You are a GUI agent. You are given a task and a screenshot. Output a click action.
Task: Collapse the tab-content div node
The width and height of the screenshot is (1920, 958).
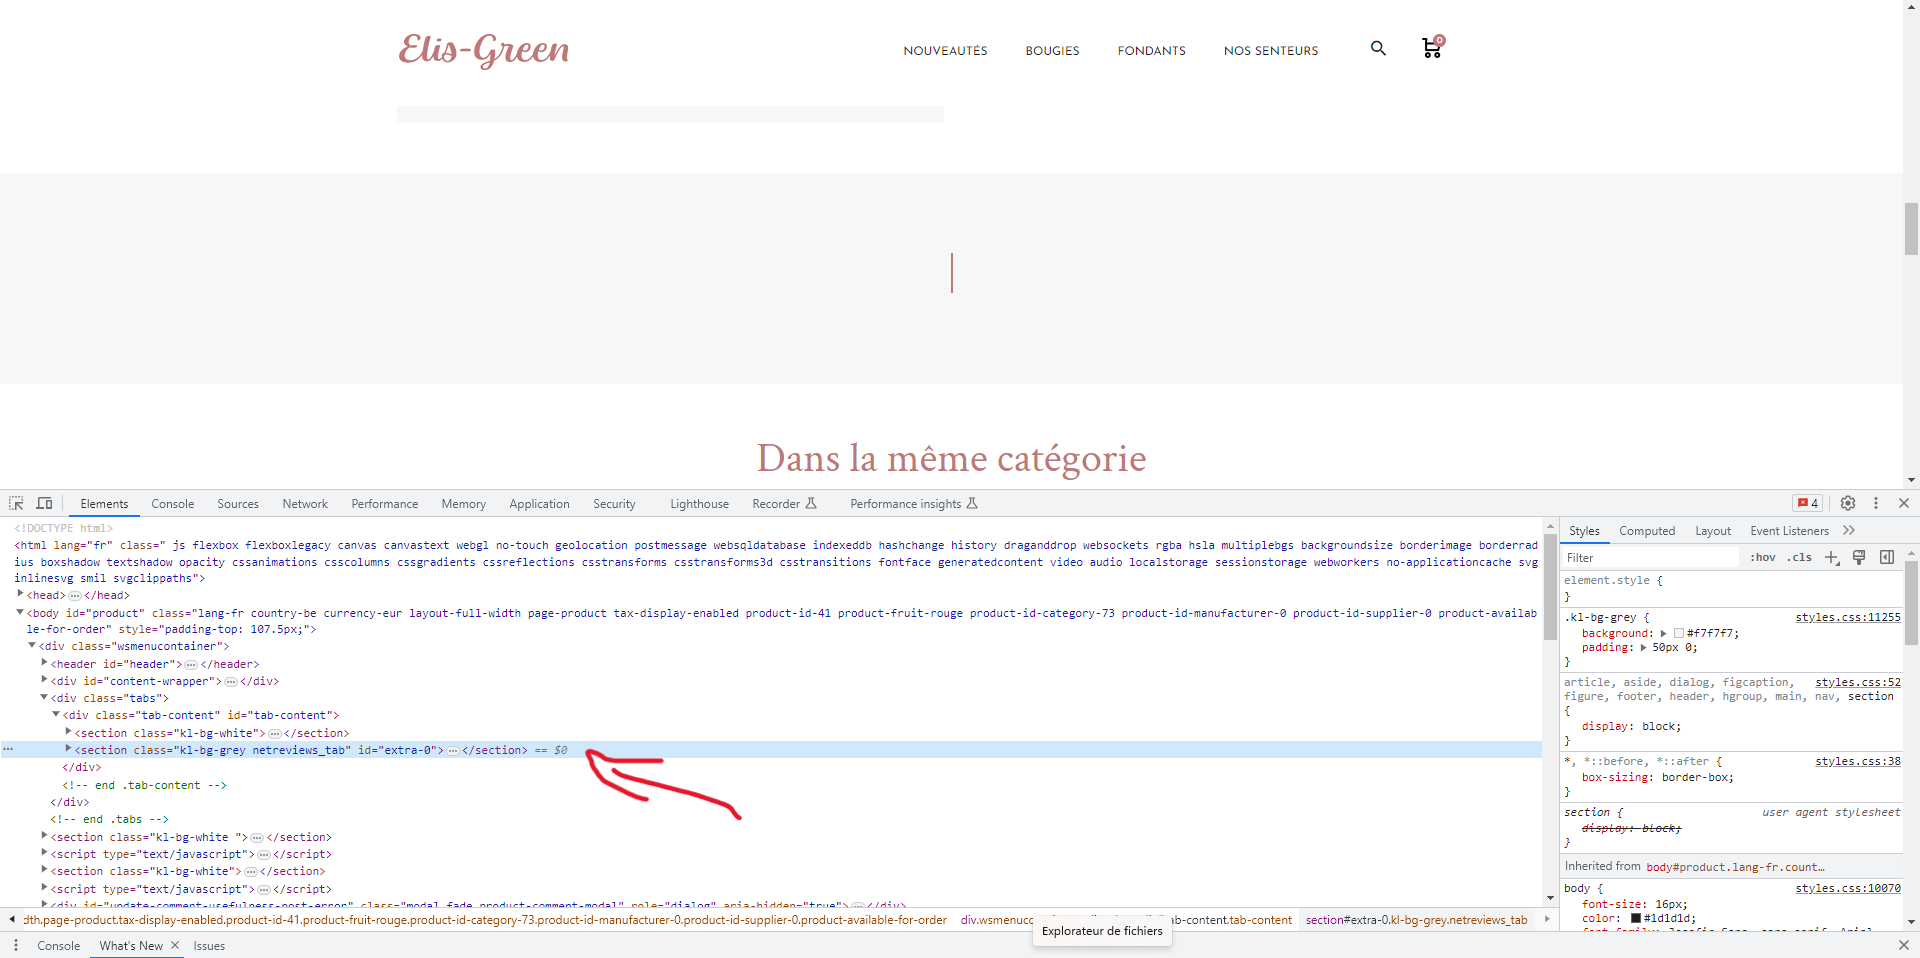(x=56, y=714)
